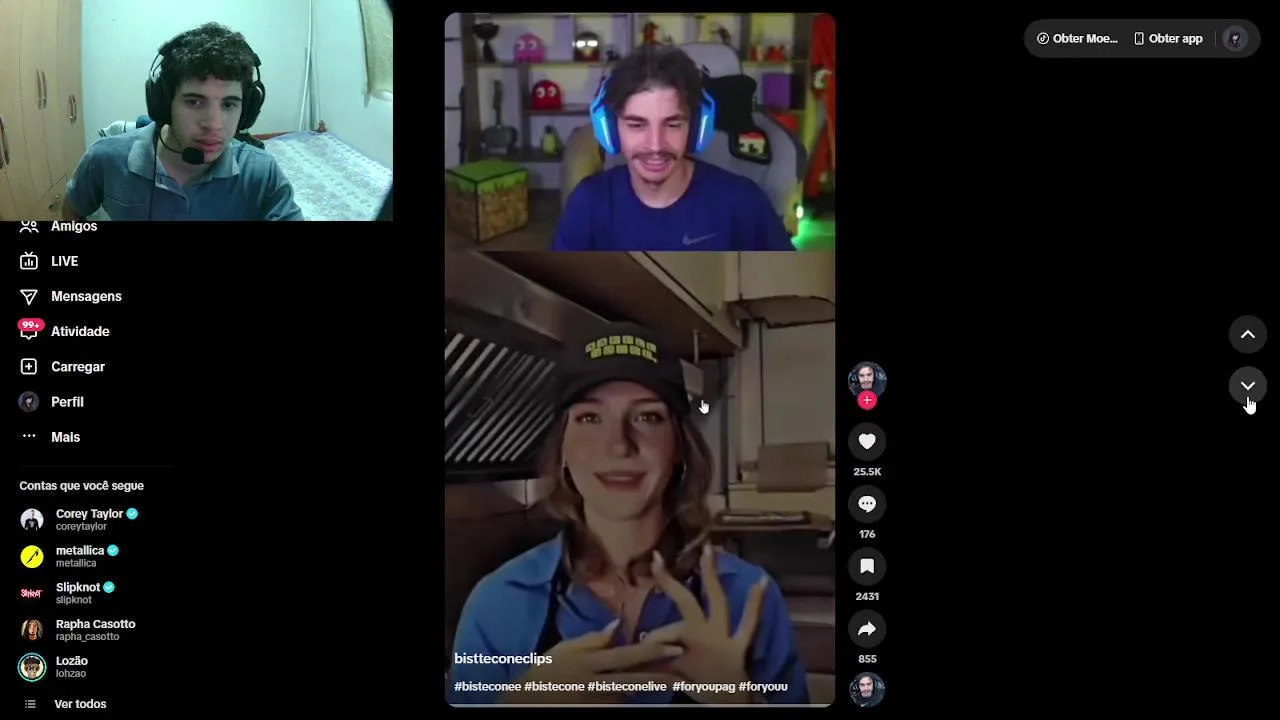Click Corey Taylor's avatar thumbnail
The image size is (1280, 720).
[x=32, y=520]
